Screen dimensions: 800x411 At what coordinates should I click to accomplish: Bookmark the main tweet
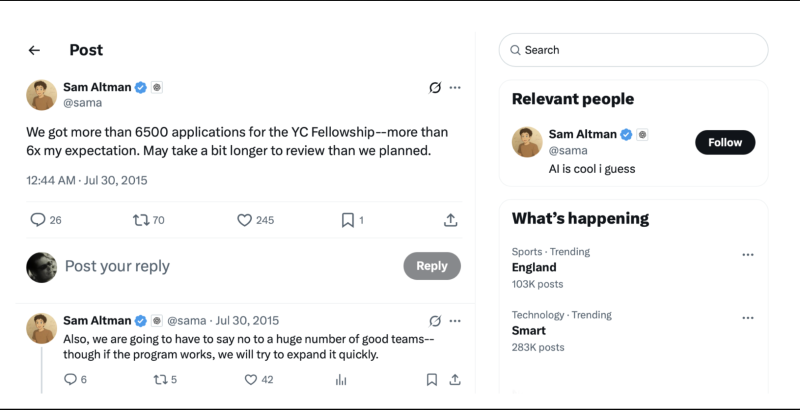tap(346, 220)
